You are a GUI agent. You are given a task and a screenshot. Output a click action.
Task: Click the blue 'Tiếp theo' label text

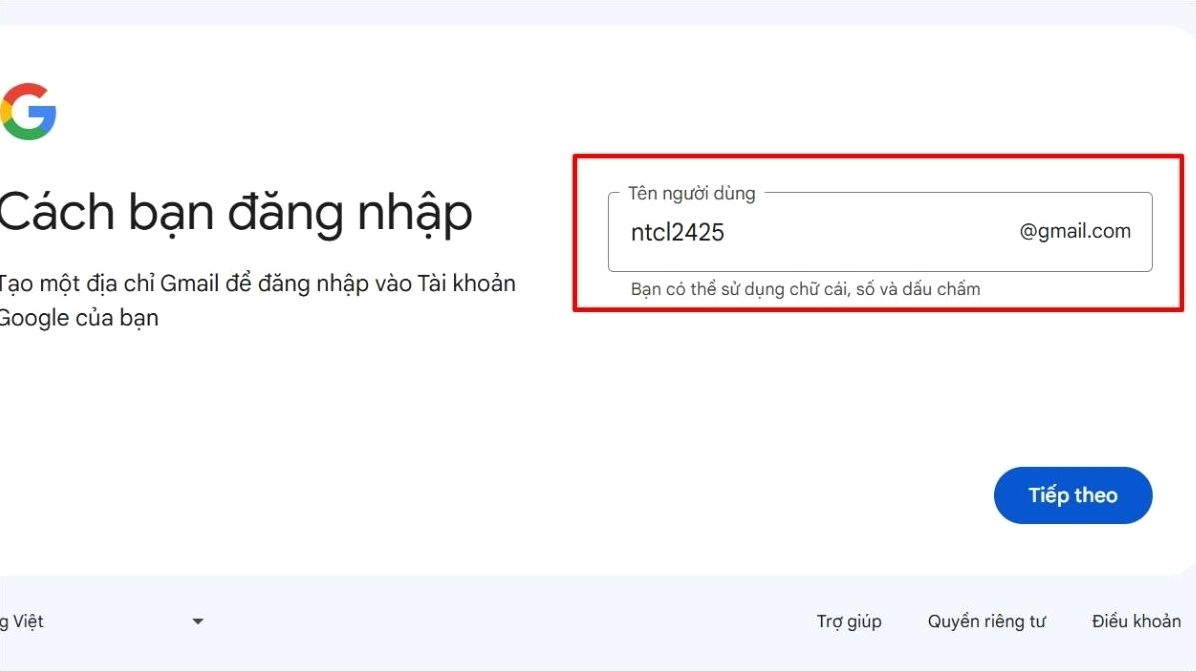1072,495
